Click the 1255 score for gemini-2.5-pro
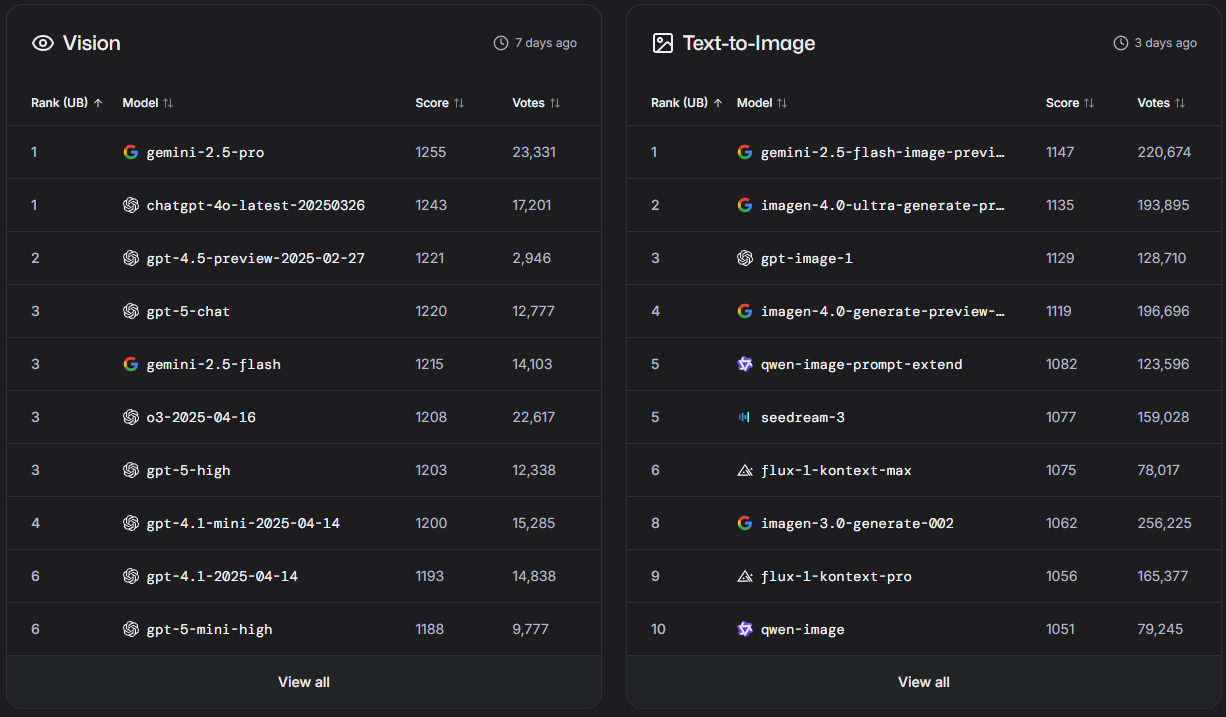The width and height of the screenshot is (1226, 717). pos(431,152)
